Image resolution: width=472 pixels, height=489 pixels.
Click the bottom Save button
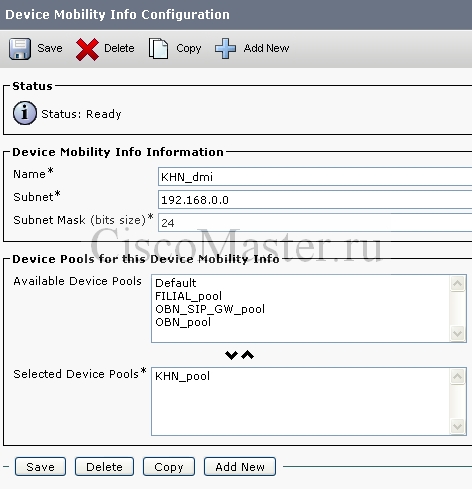pos(40,467)
